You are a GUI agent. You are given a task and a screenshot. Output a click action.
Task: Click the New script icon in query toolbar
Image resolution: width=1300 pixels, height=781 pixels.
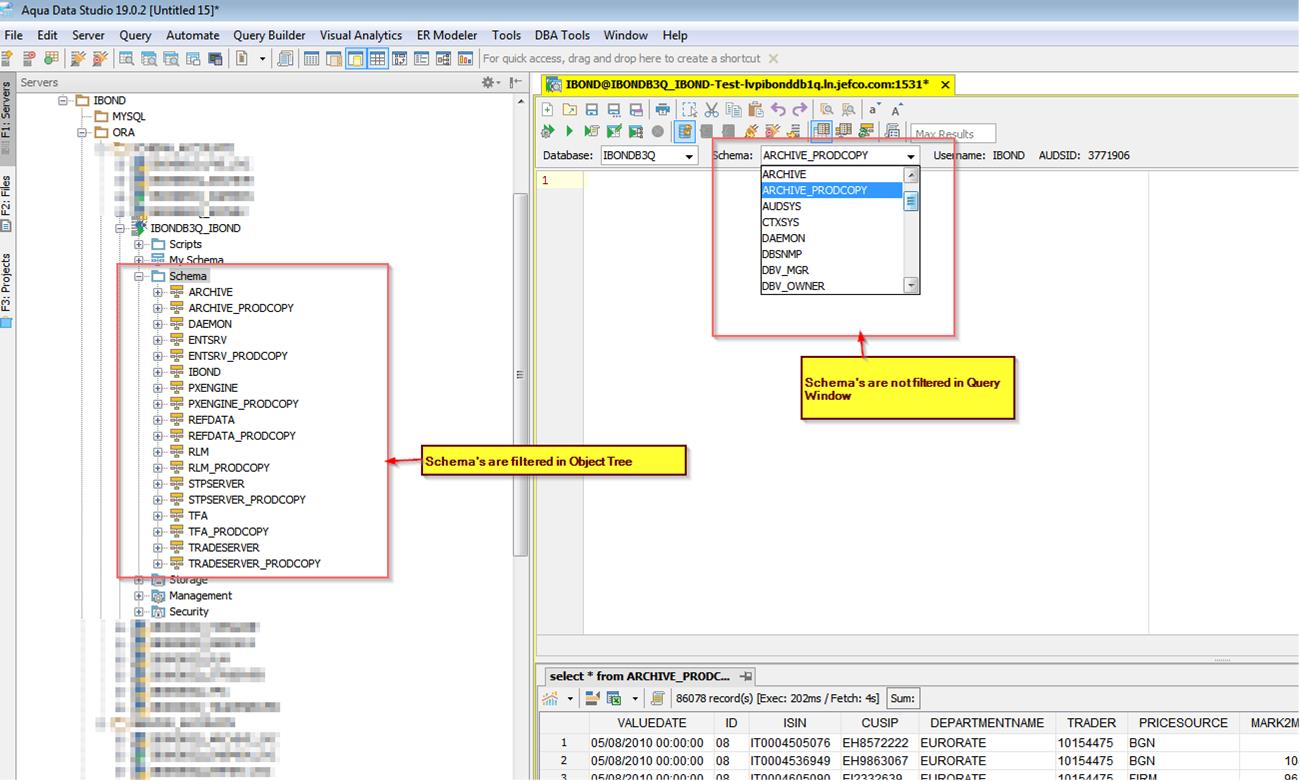pos(547,109)
